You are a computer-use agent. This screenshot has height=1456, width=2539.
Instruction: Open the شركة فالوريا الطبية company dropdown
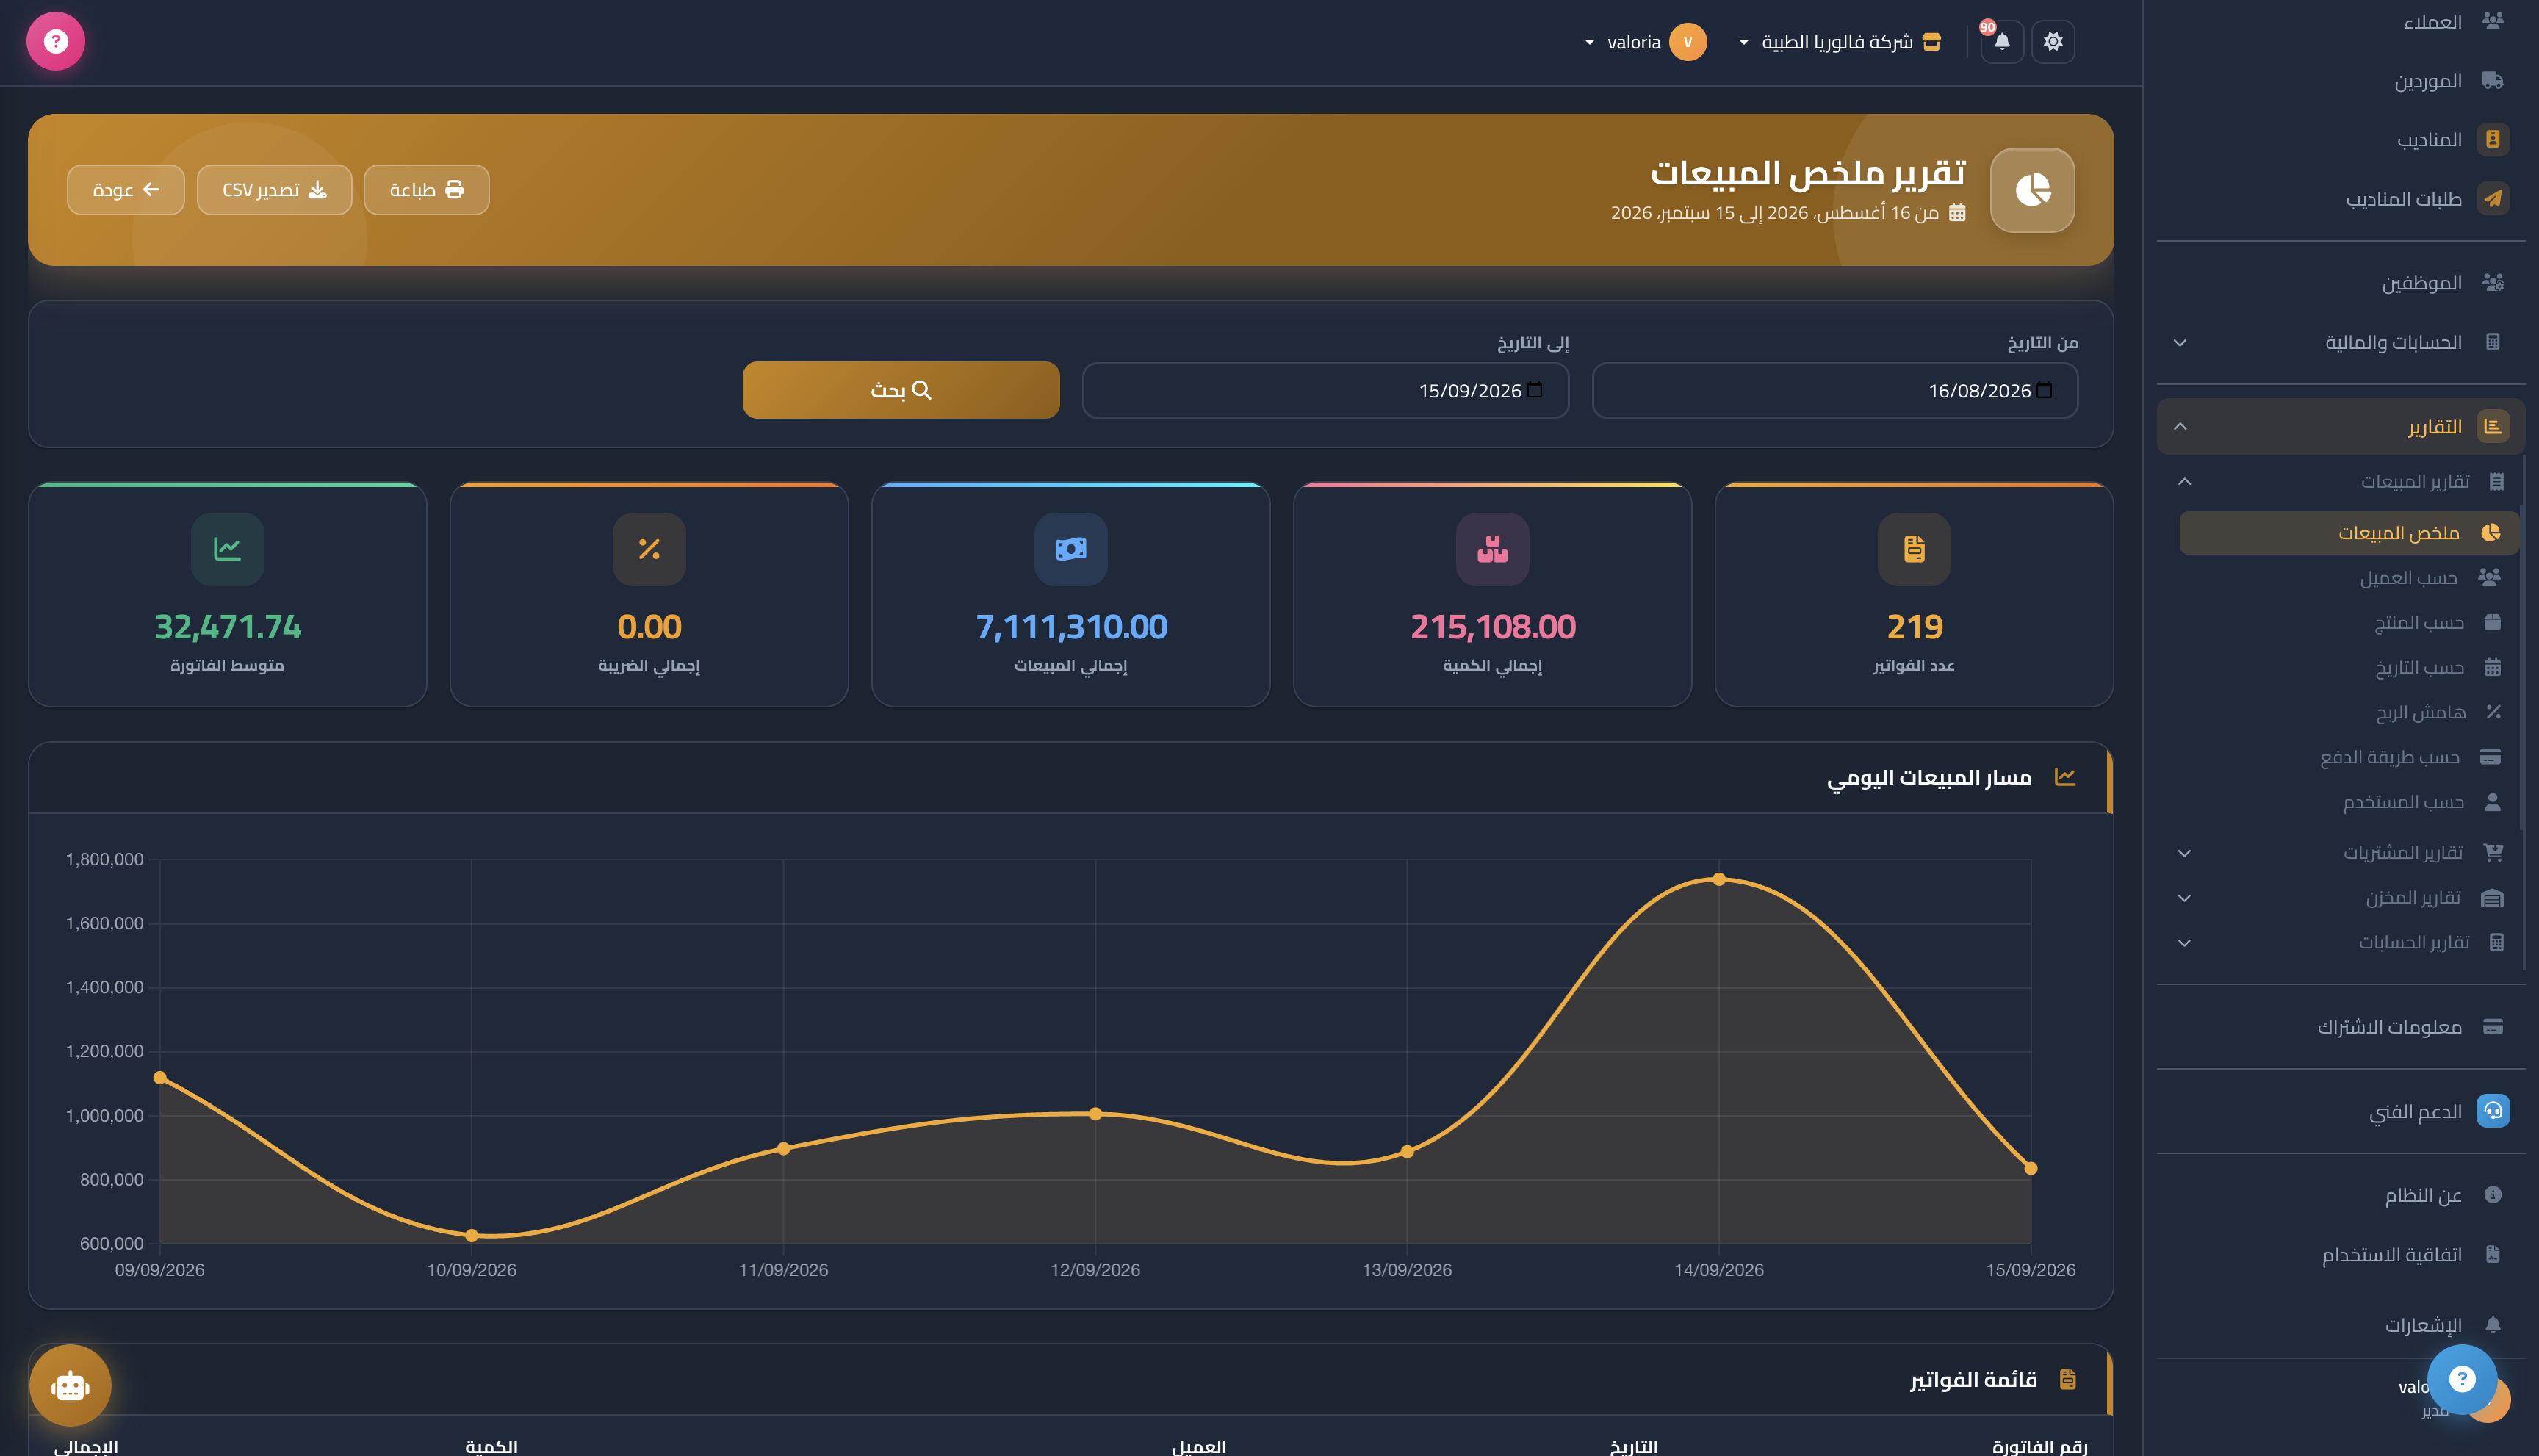(x=1840, y=42)
